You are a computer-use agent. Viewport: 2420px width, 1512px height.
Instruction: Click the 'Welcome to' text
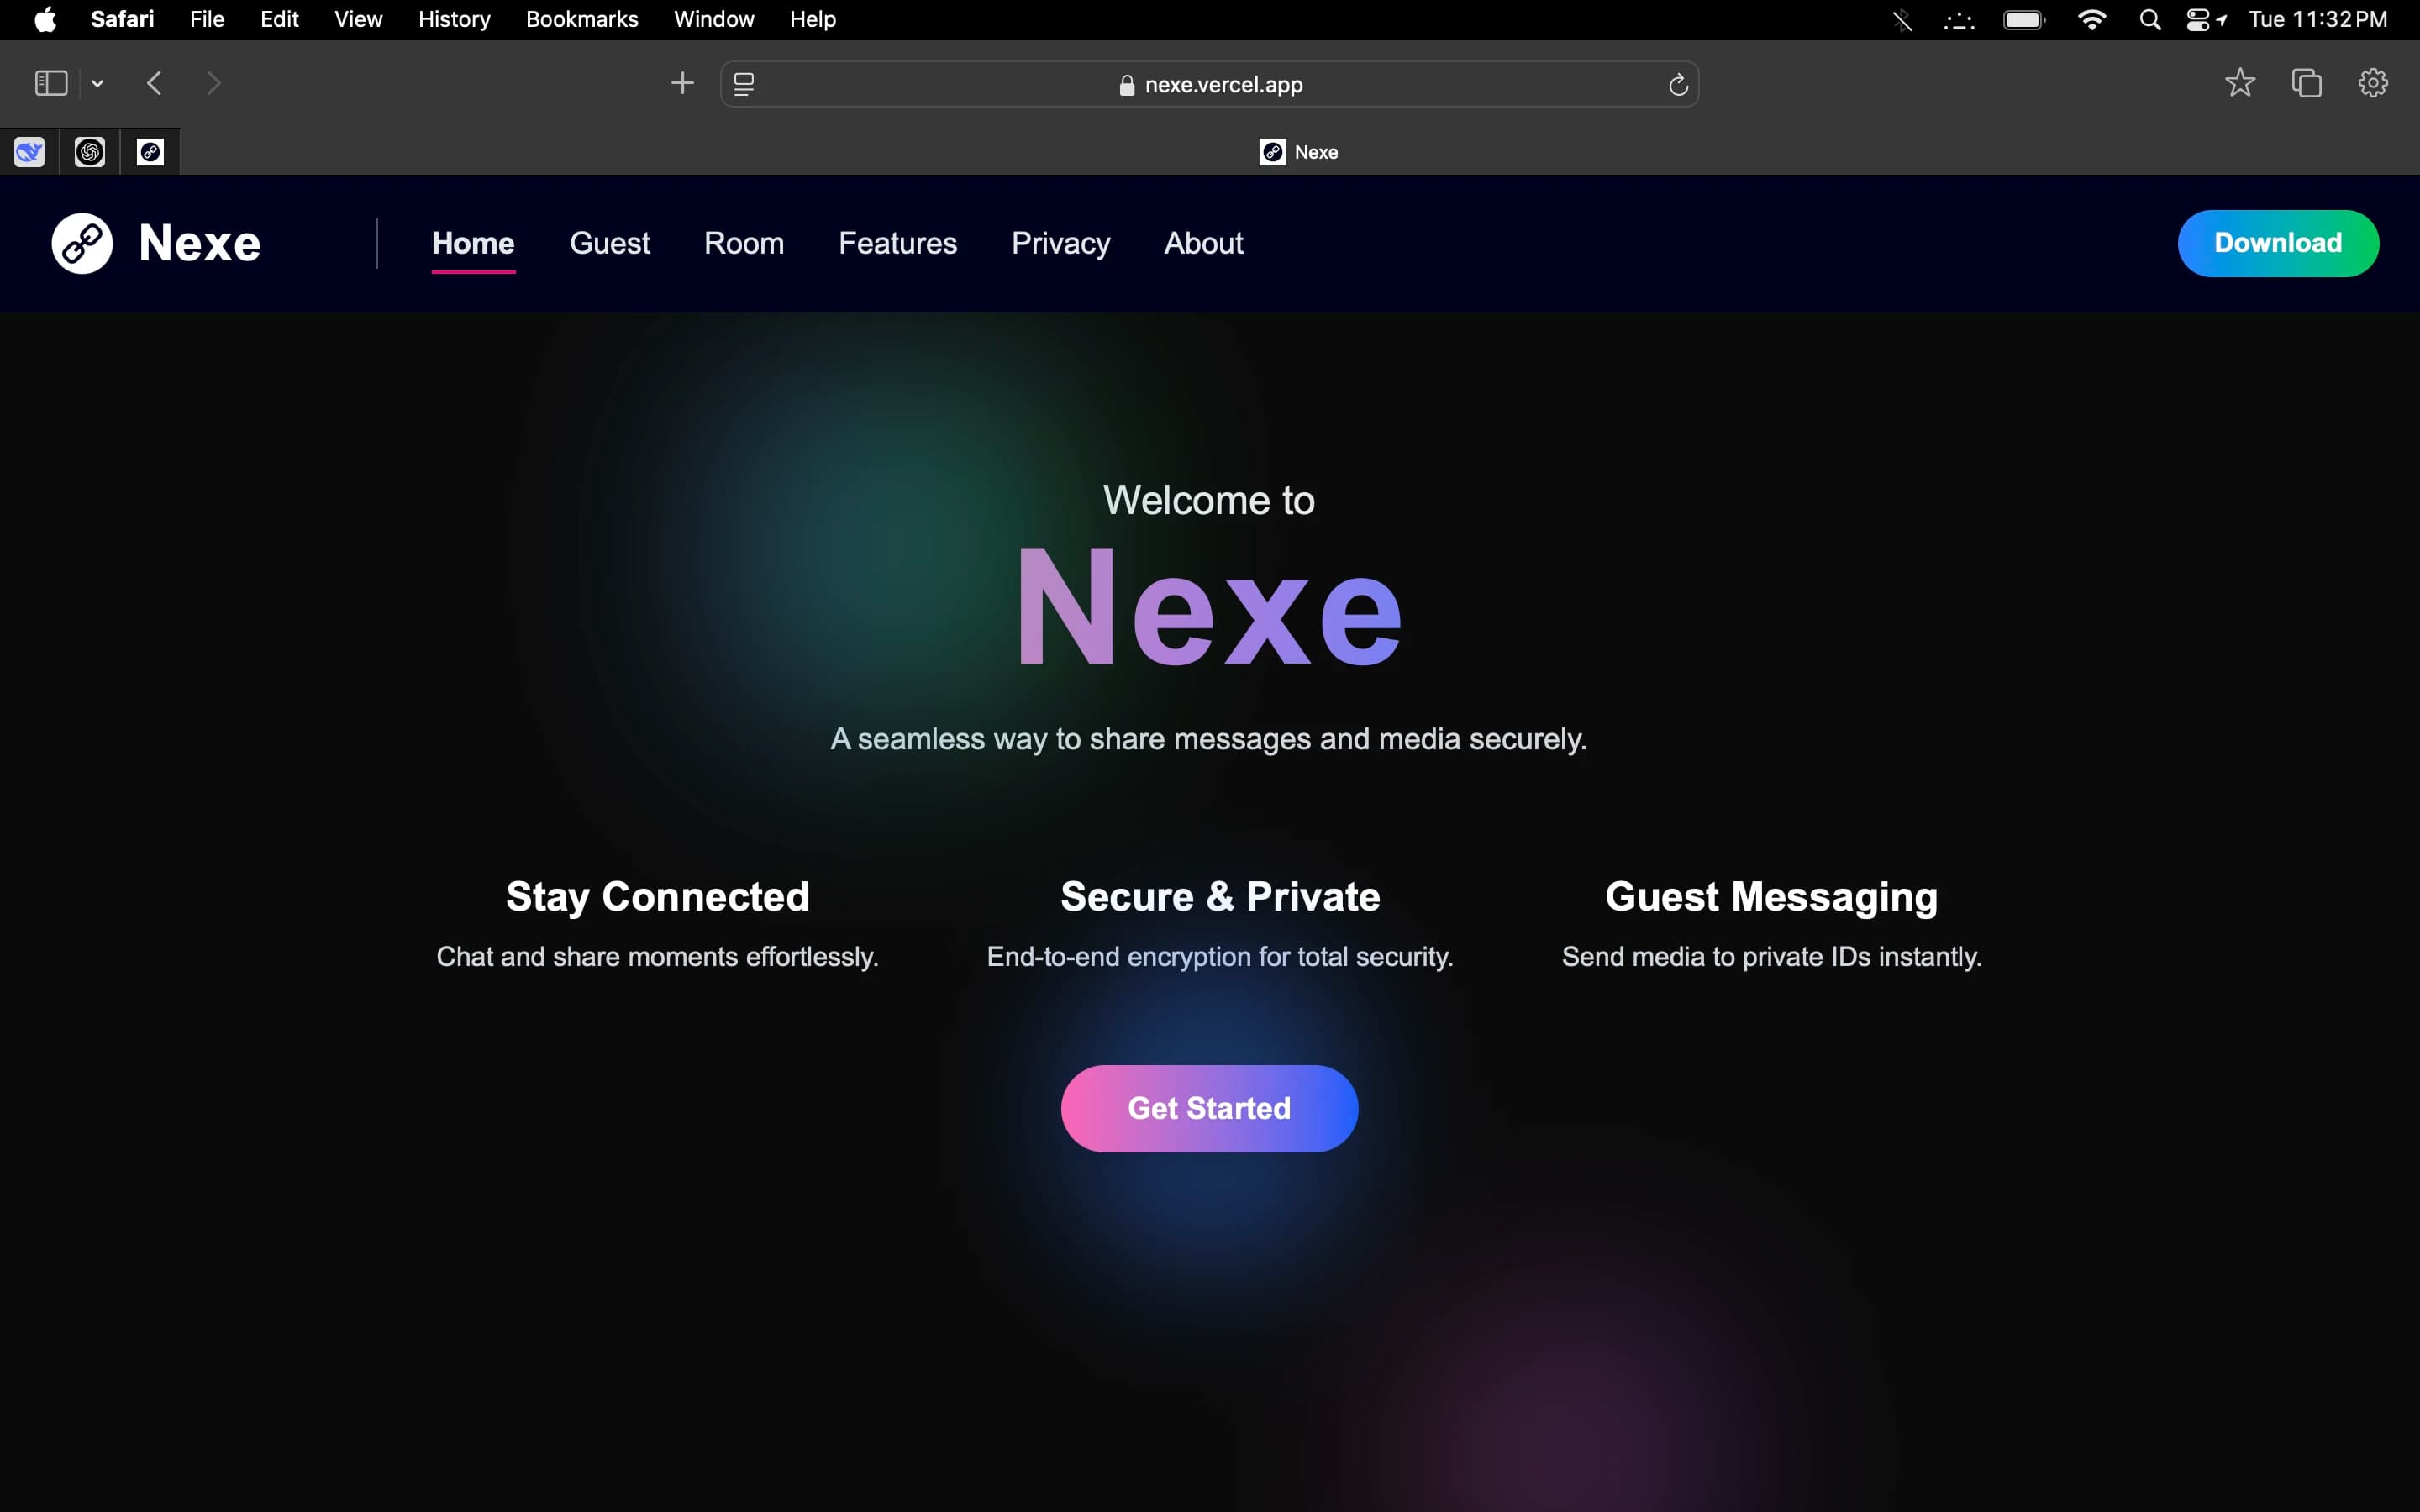[1209, 500]
